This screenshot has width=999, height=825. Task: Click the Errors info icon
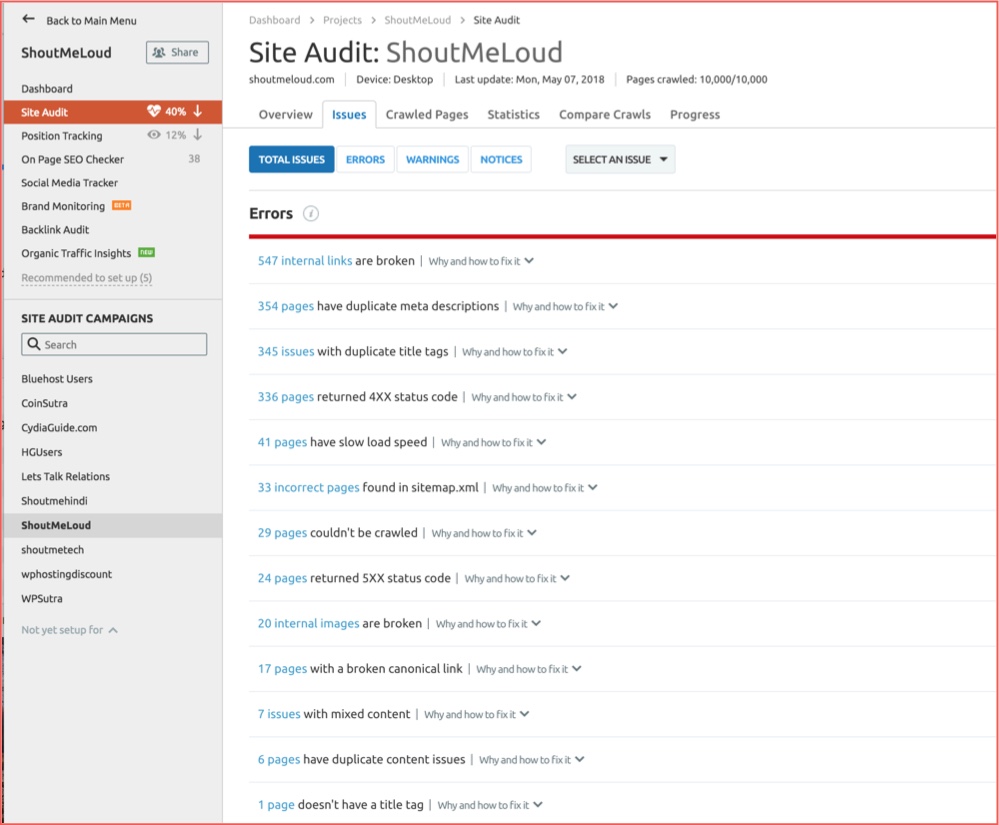pyautogui.click(x=311, y=214)
